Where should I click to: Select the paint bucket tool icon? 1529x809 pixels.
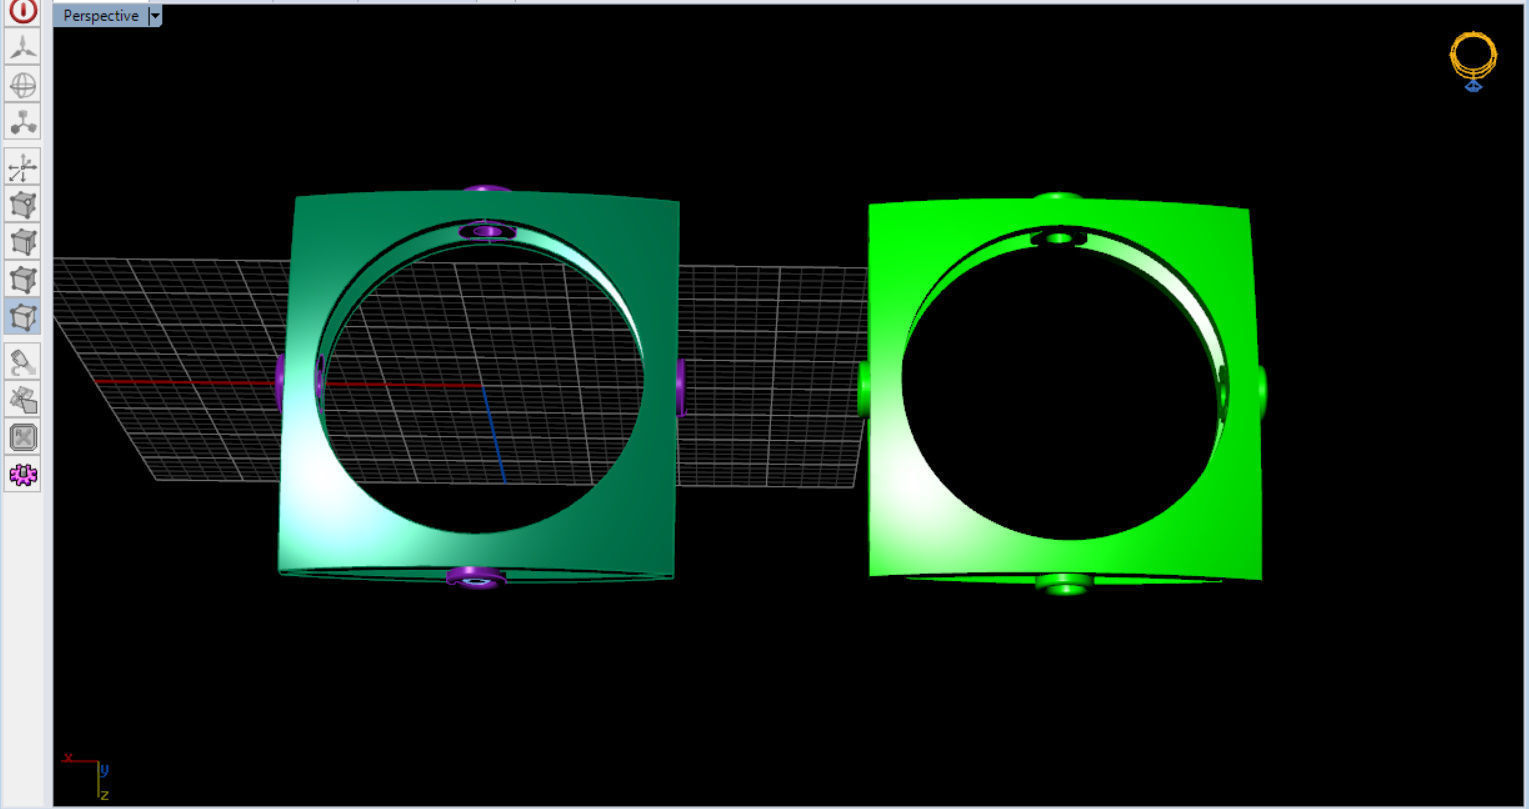[x=23, y=362]
